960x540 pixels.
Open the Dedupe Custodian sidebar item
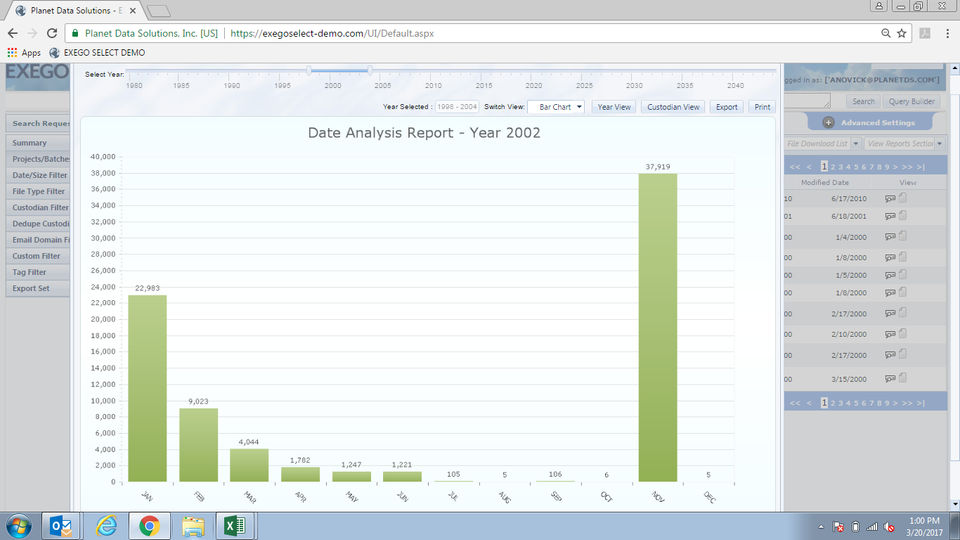pyautogui.click(x=38, y=223)
